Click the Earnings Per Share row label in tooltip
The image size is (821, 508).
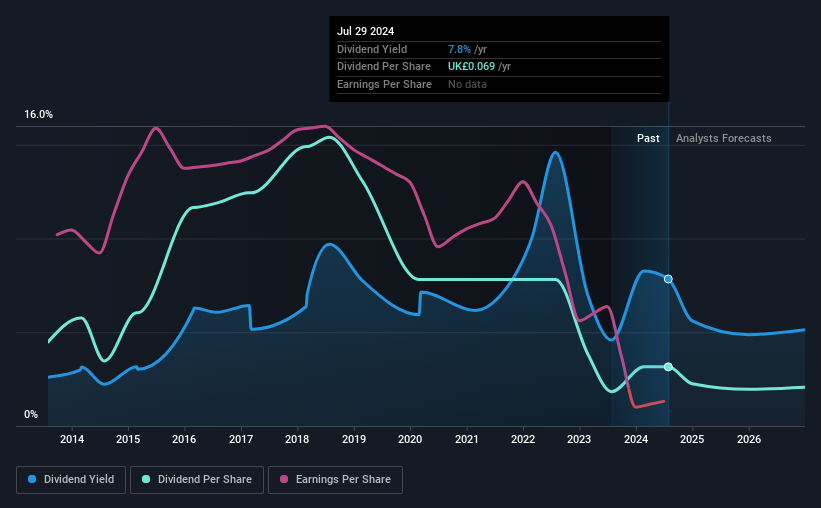[384, 84]
